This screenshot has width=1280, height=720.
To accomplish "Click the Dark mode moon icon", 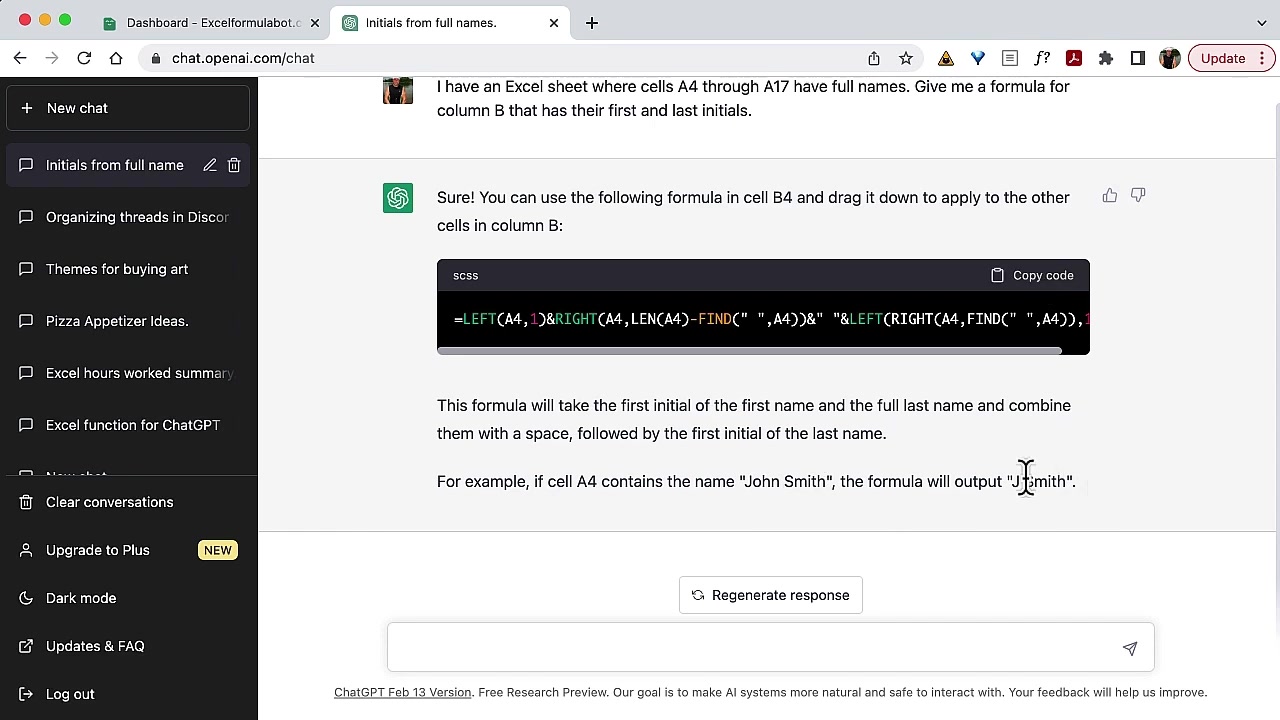I will point(27,598).
